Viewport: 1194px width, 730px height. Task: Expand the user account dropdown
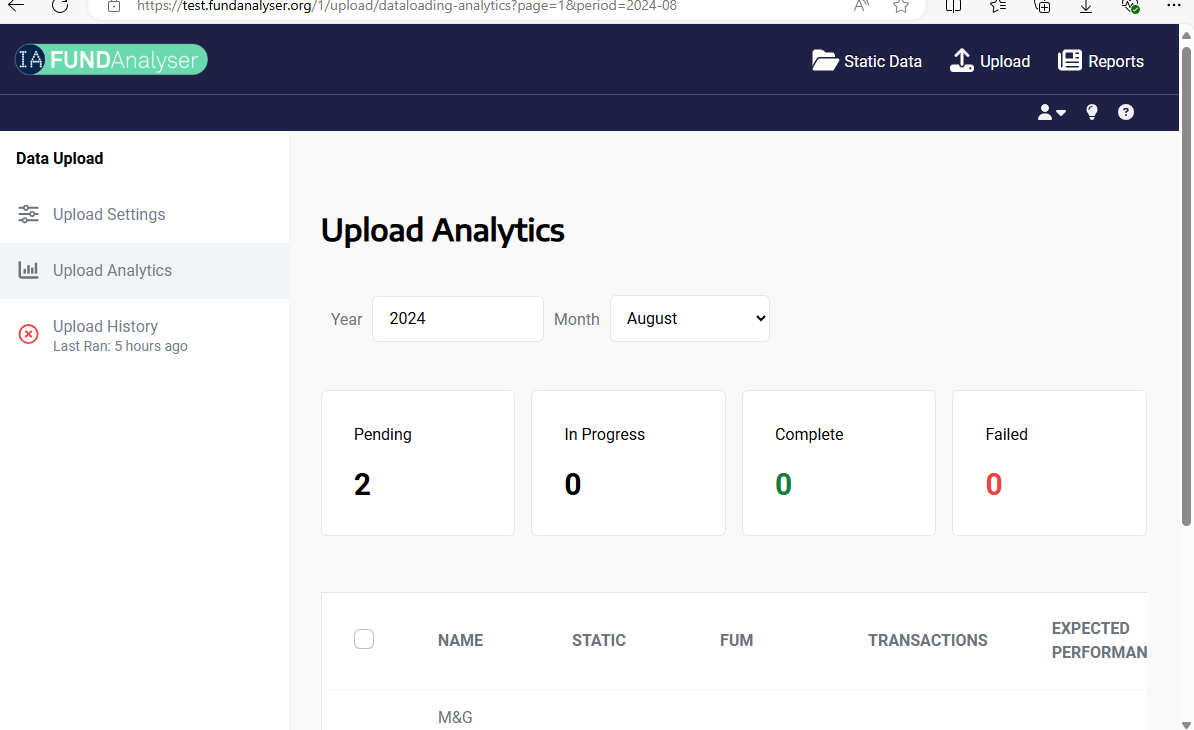[x=1051, y=113]
